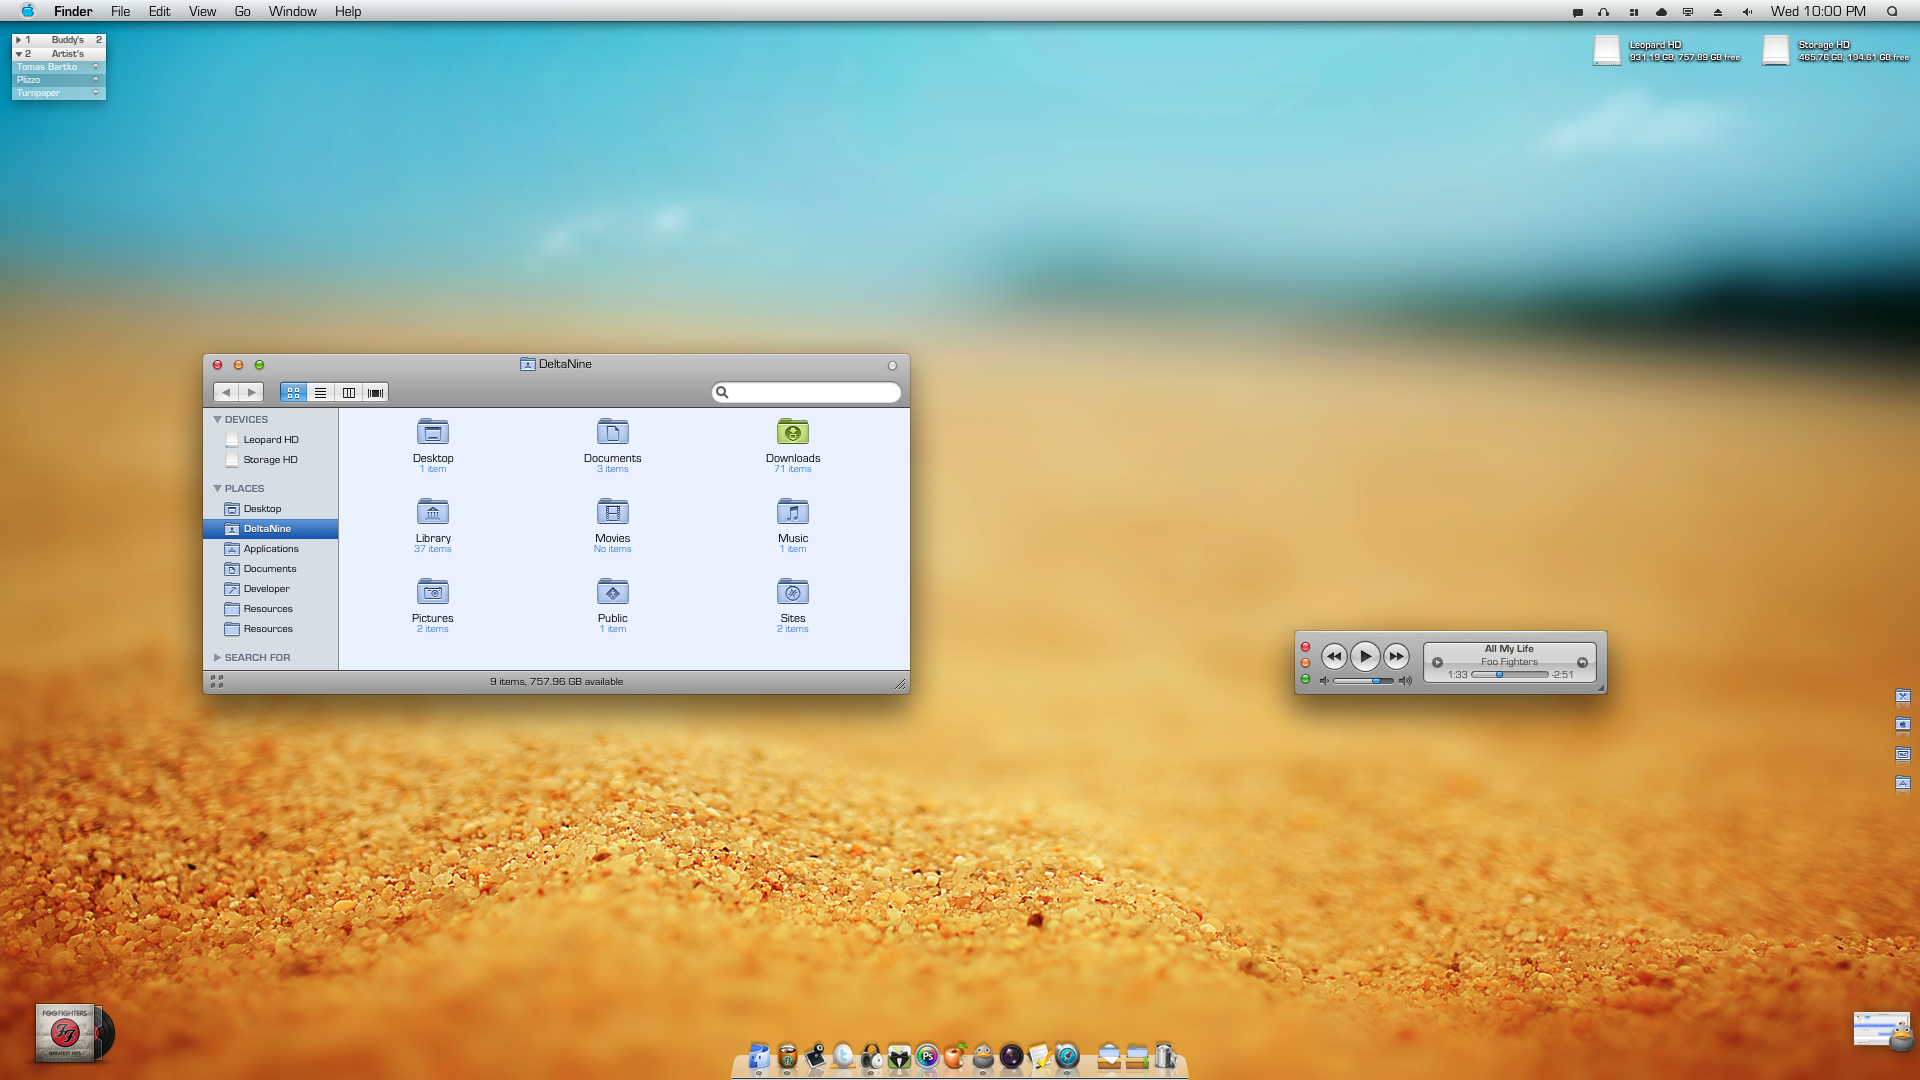Skip to previous track in mini player
This screenshot has height=1080, width=1920.
pos(1334,656)
